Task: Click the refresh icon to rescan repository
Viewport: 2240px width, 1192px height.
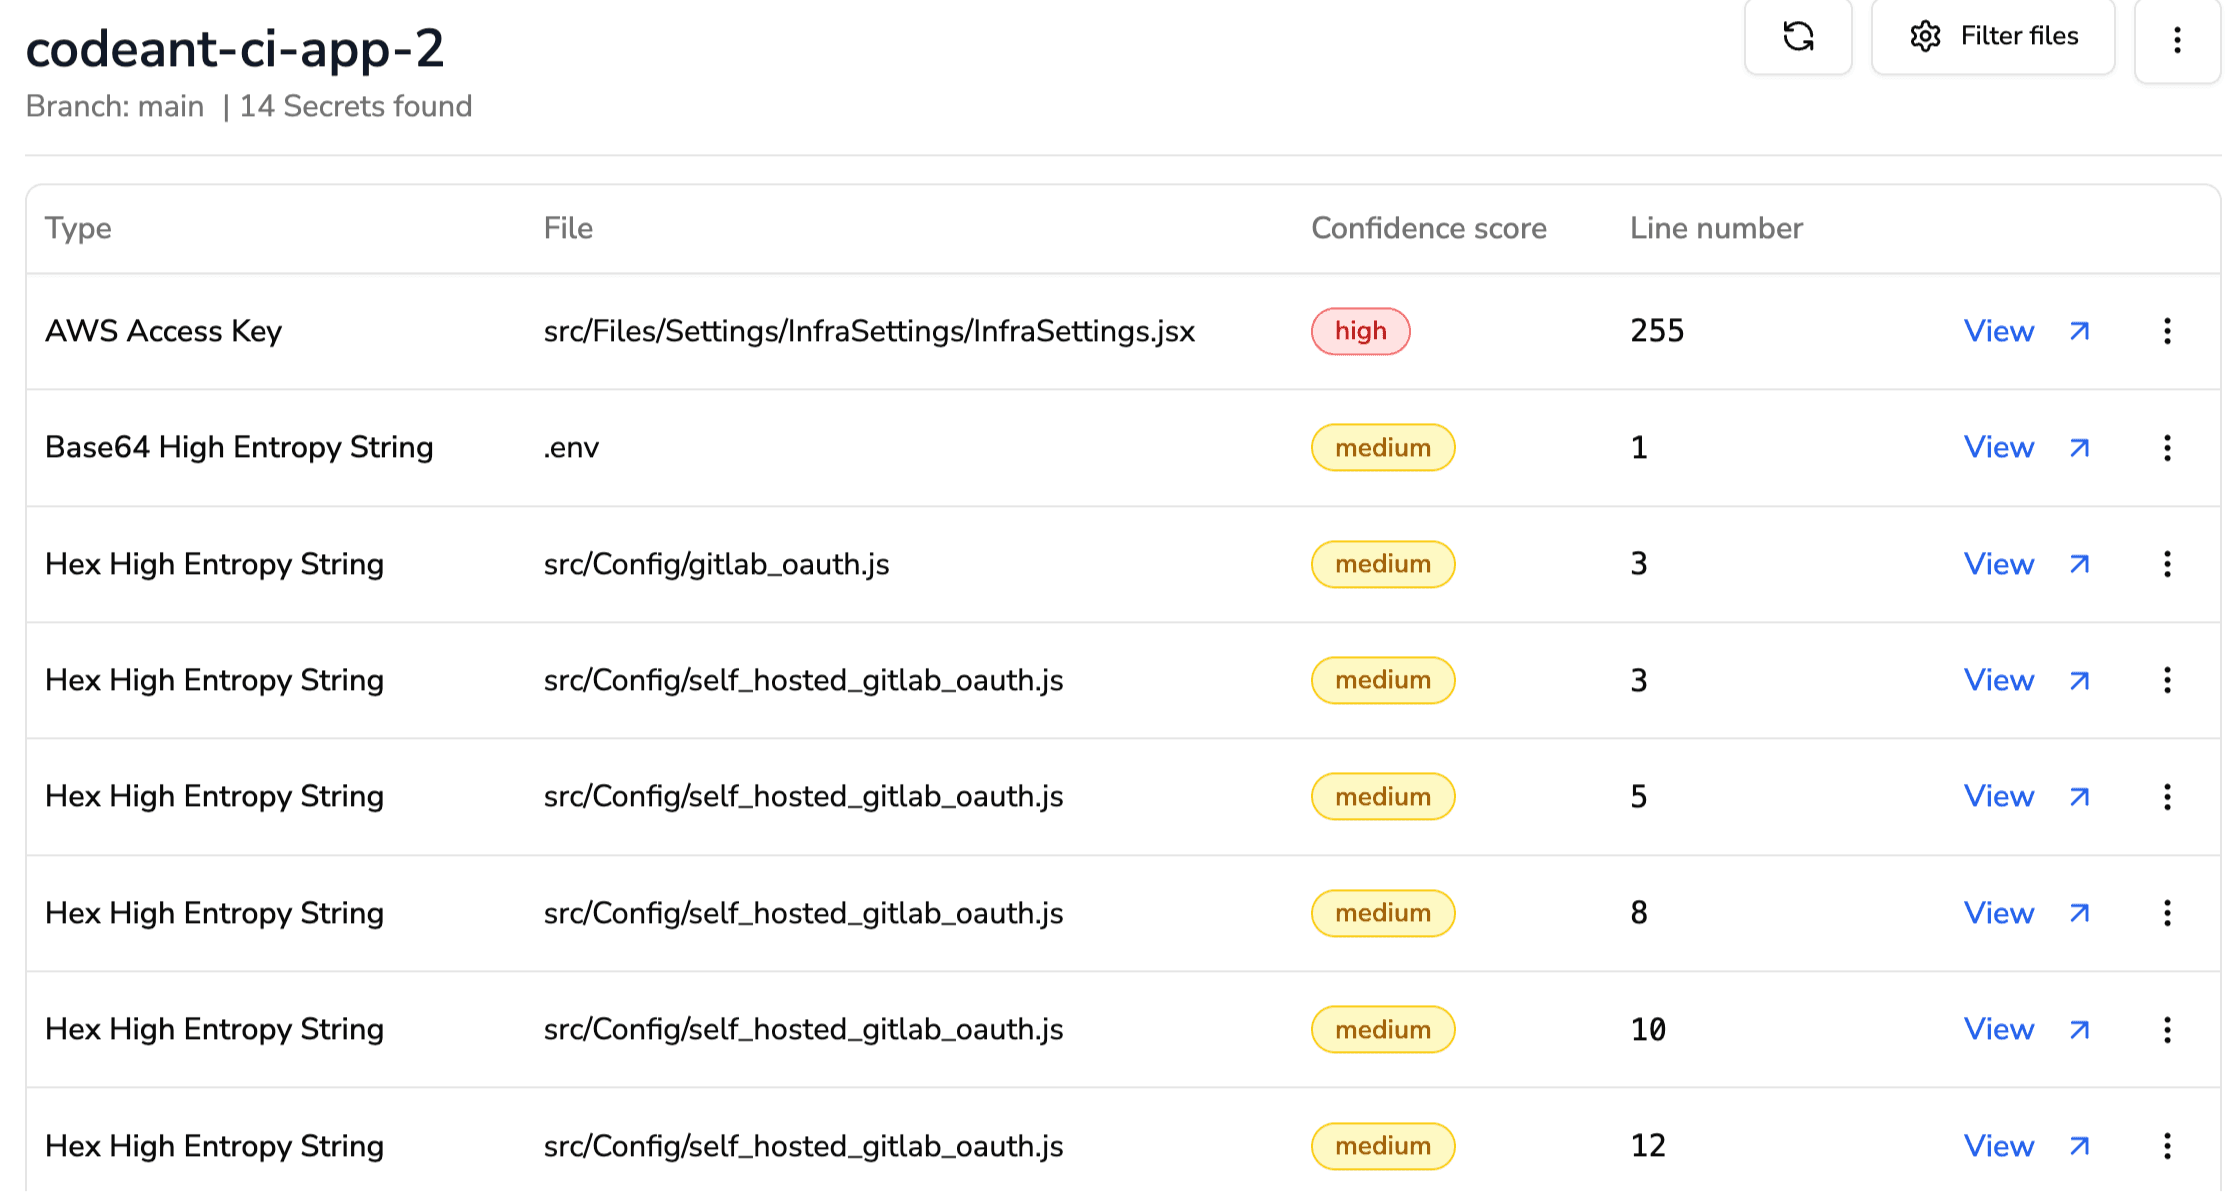Action: click(1798, 37)
